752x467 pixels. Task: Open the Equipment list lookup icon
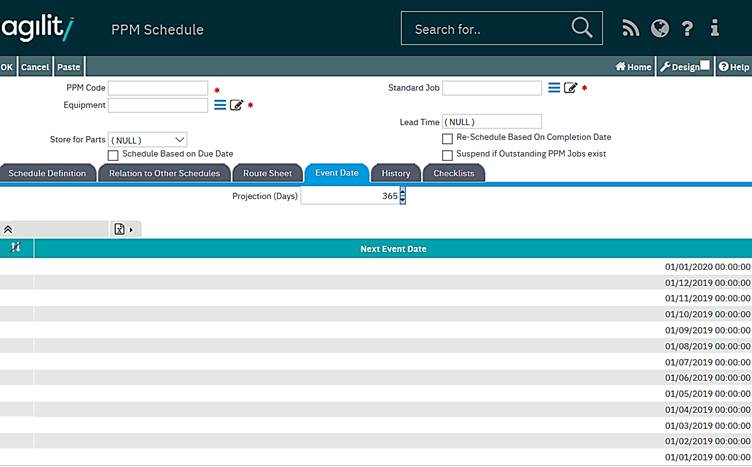tap(220, 105)
